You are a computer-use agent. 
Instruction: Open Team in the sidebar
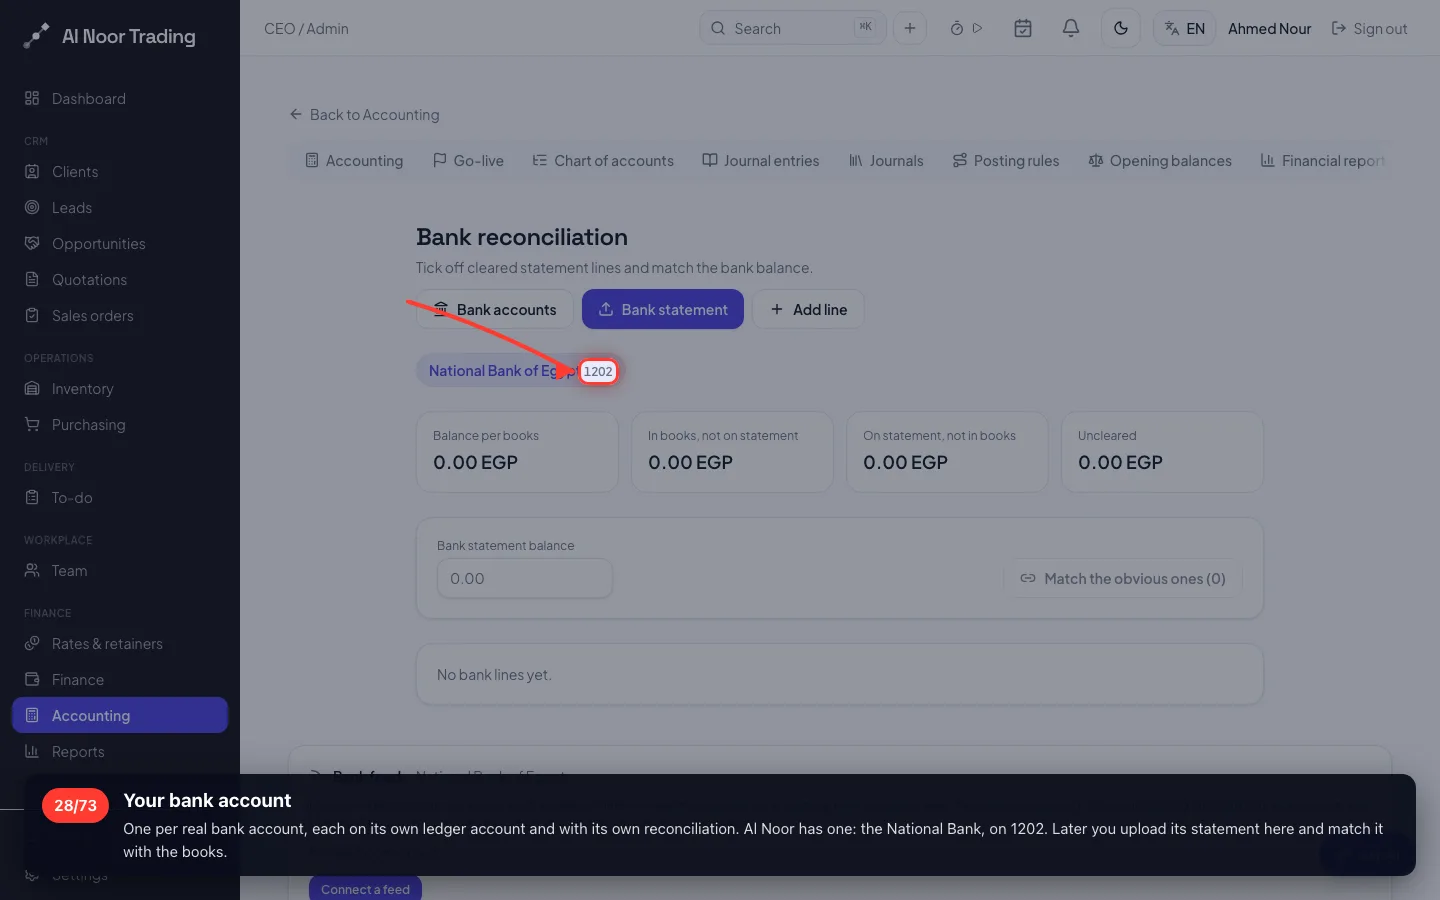120,570
